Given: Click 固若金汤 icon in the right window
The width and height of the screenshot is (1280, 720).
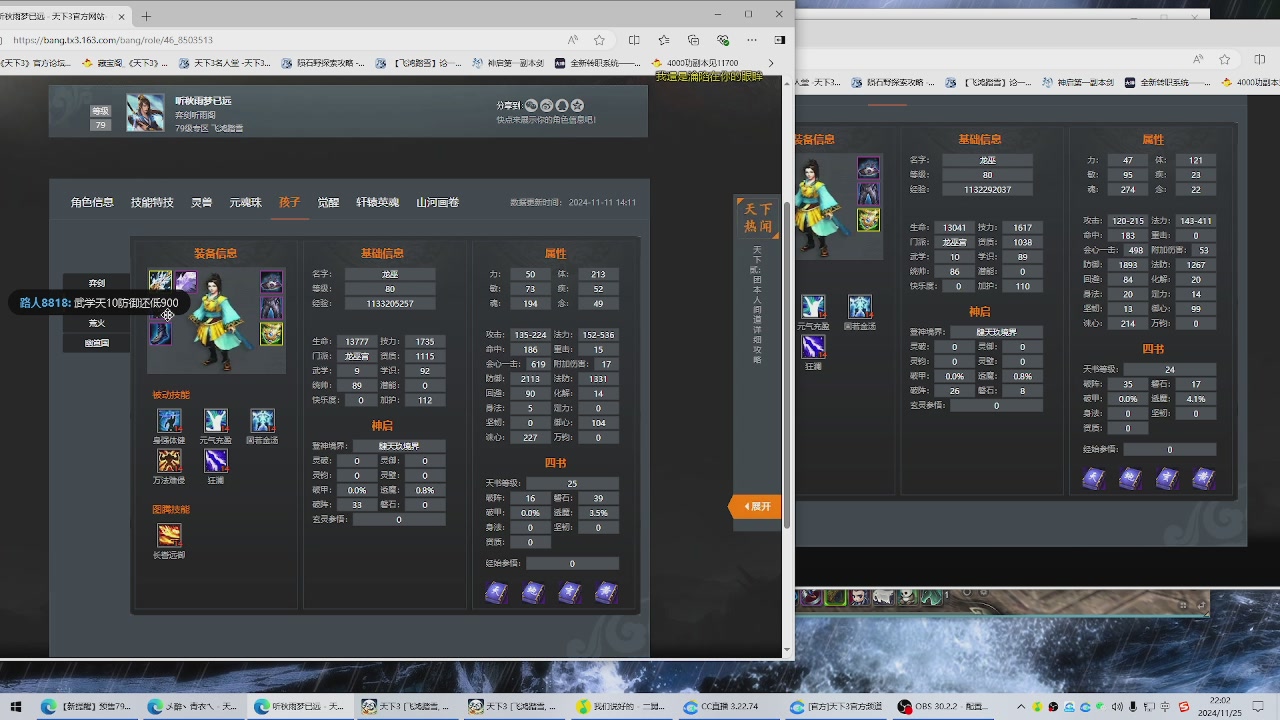Looking at the screenshot, I should 860,307.
